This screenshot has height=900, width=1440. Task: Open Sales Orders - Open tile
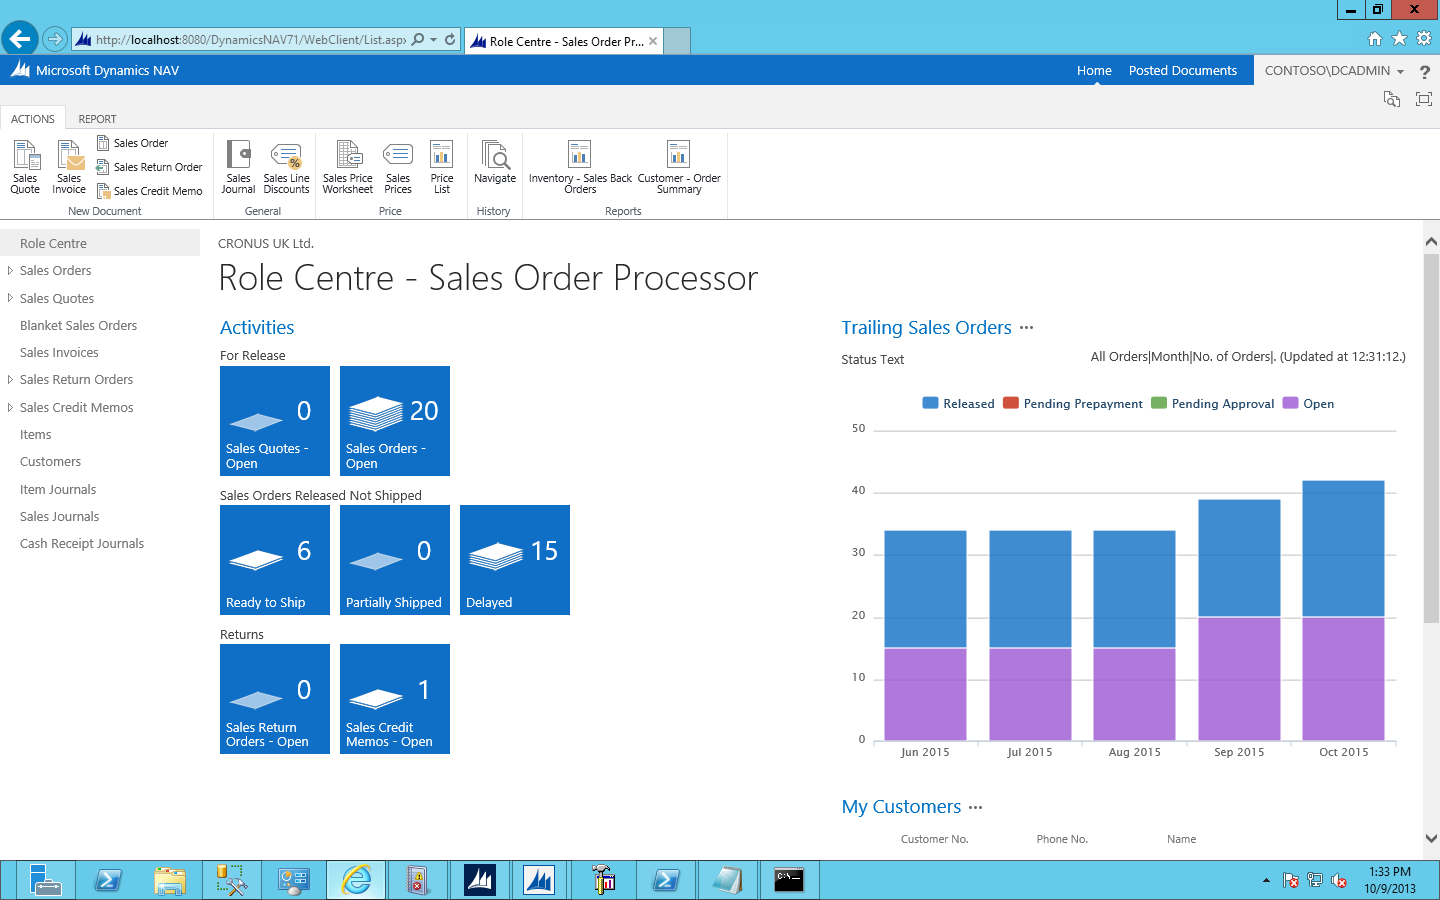click(395, 421)
